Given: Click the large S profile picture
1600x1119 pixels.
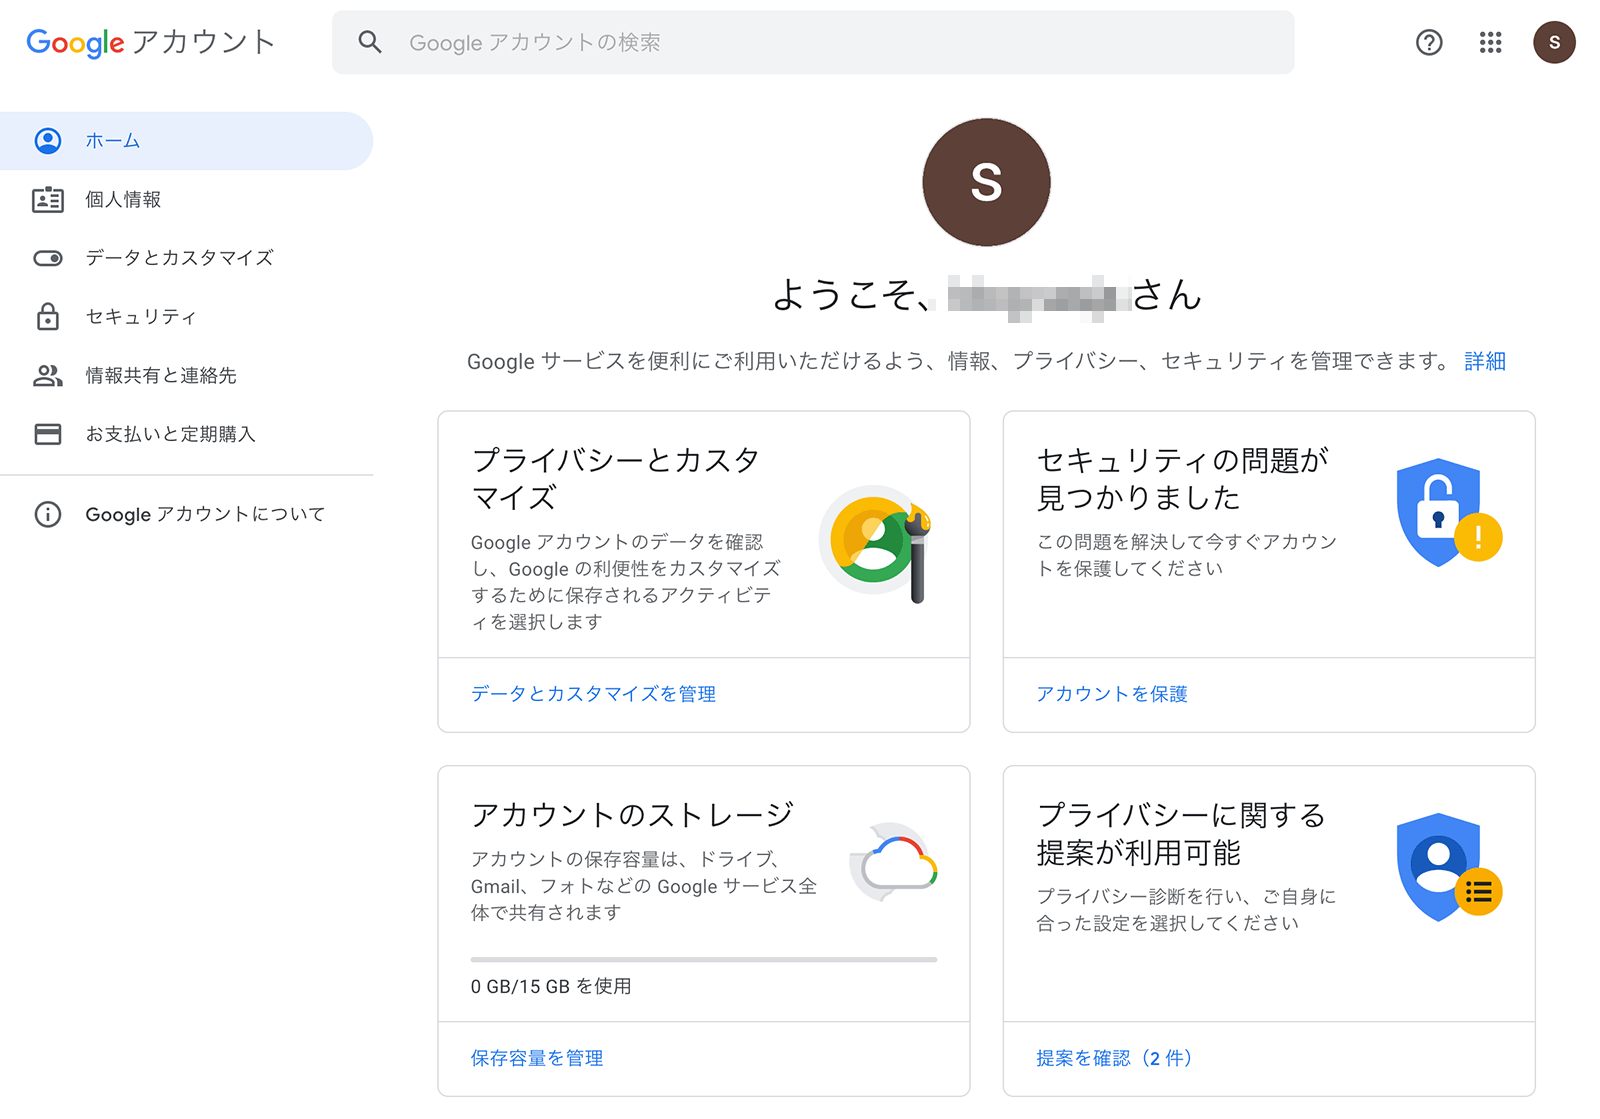Looking at the screenshot, I should [x=986, y=182].
